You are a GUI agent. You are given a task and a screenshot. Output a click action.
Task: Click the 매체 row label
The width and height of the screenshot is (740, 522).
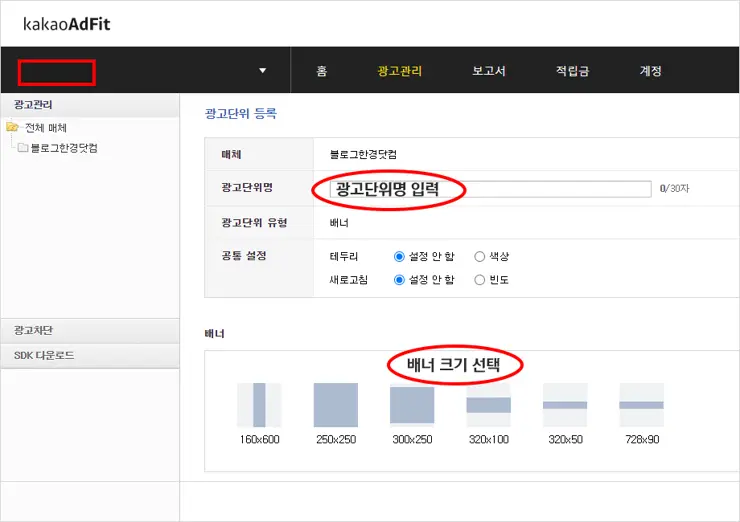click(x=231, y=154)
